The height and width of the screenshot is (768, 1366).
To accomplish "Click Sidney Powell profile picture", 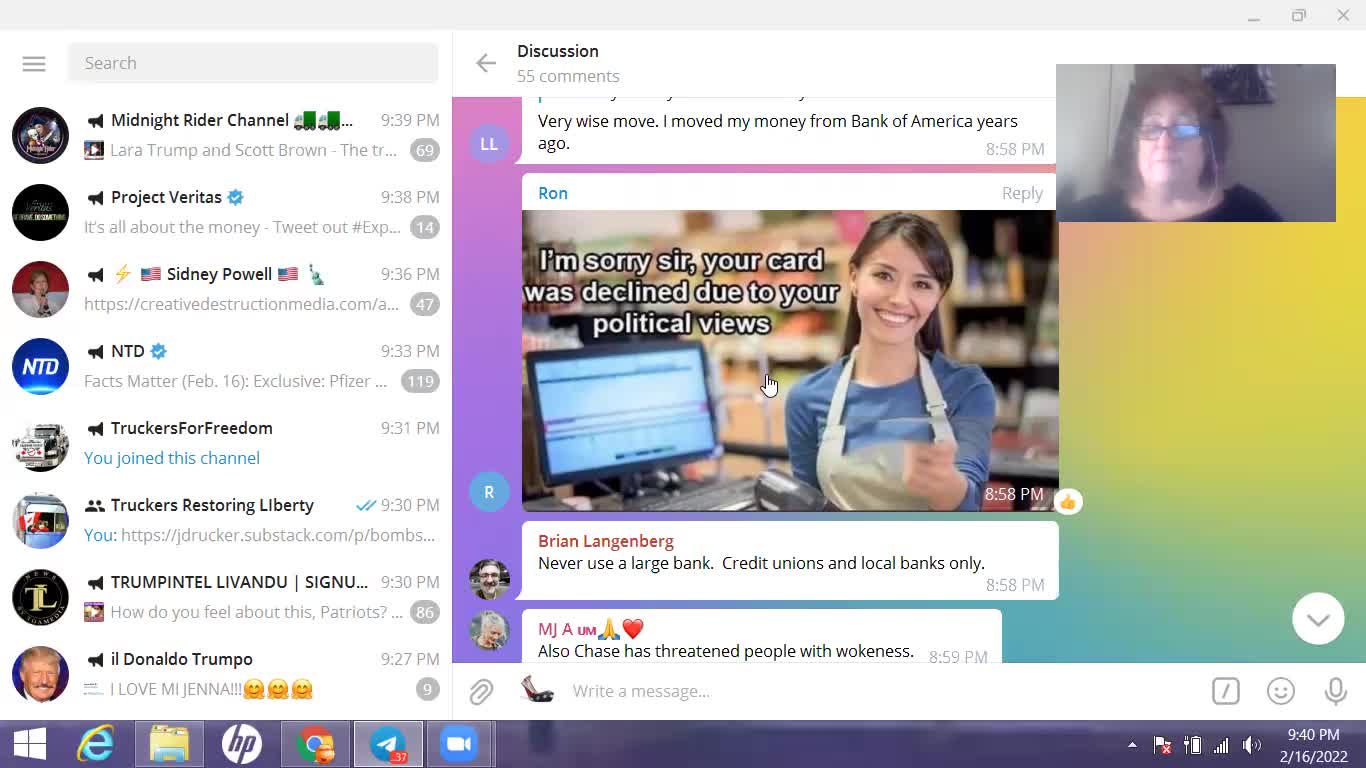I will click(40, 289).
